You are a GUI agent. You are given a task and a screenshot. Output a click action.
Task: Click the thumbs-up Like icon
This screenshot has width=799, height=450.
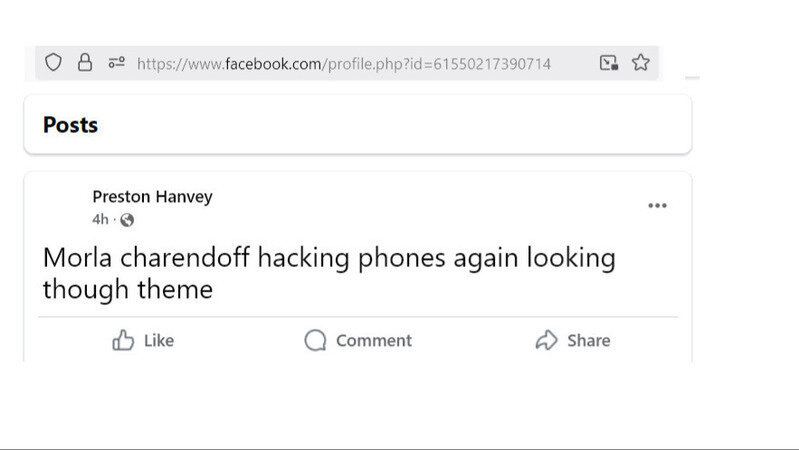coord(123,341)
